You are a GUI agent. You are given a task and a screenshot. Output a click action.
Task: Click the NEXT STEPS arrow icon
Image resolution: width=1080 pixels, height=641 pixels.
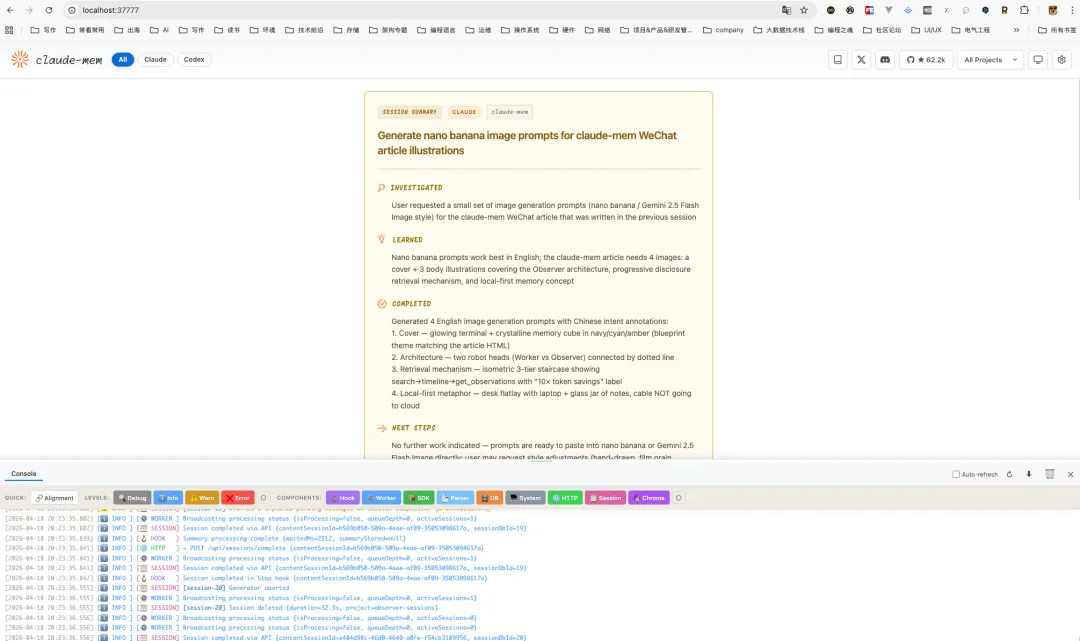pos(382,428)
